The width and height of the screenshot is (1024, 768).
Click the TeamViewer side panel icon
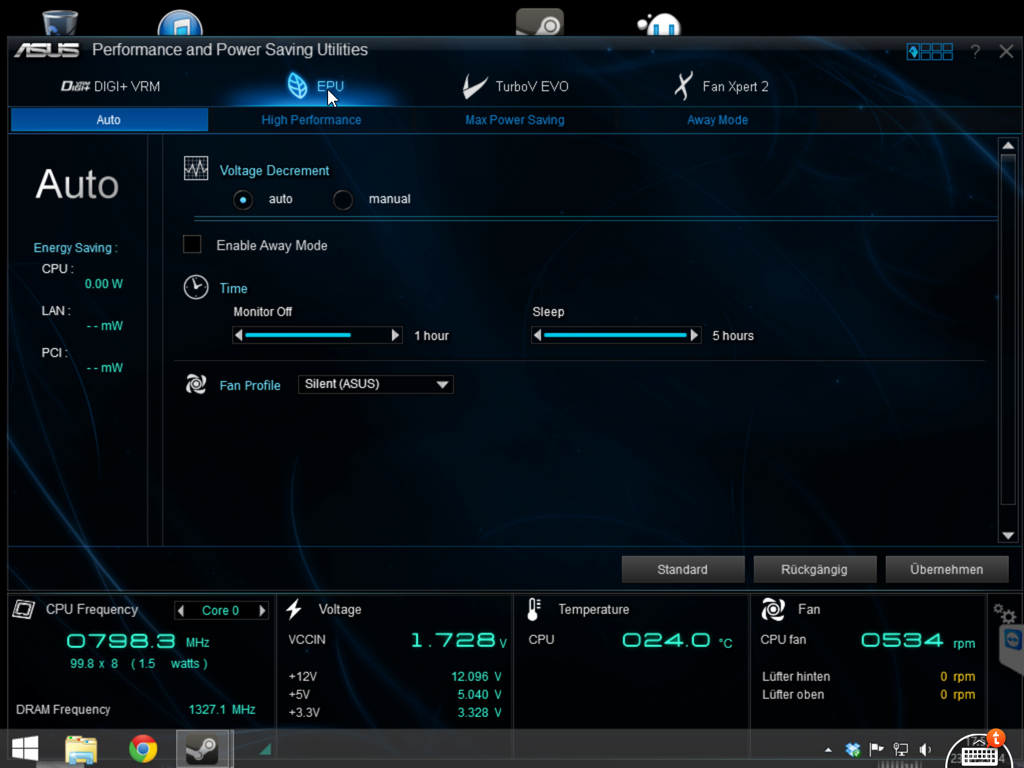pos(1013,640)
